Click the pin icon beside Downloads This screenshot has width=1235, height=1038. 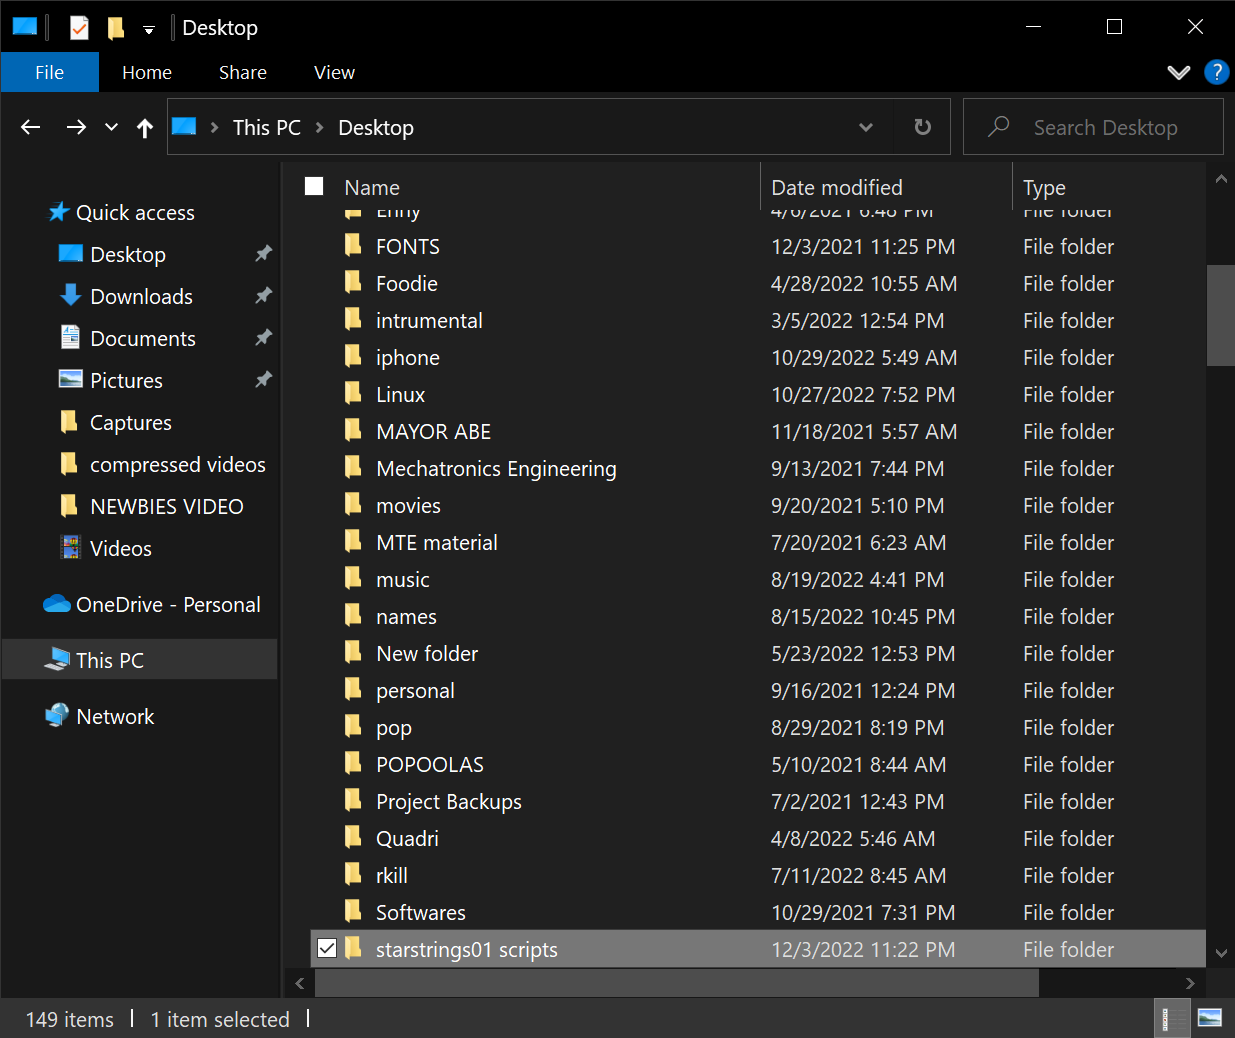click(263, 296)
